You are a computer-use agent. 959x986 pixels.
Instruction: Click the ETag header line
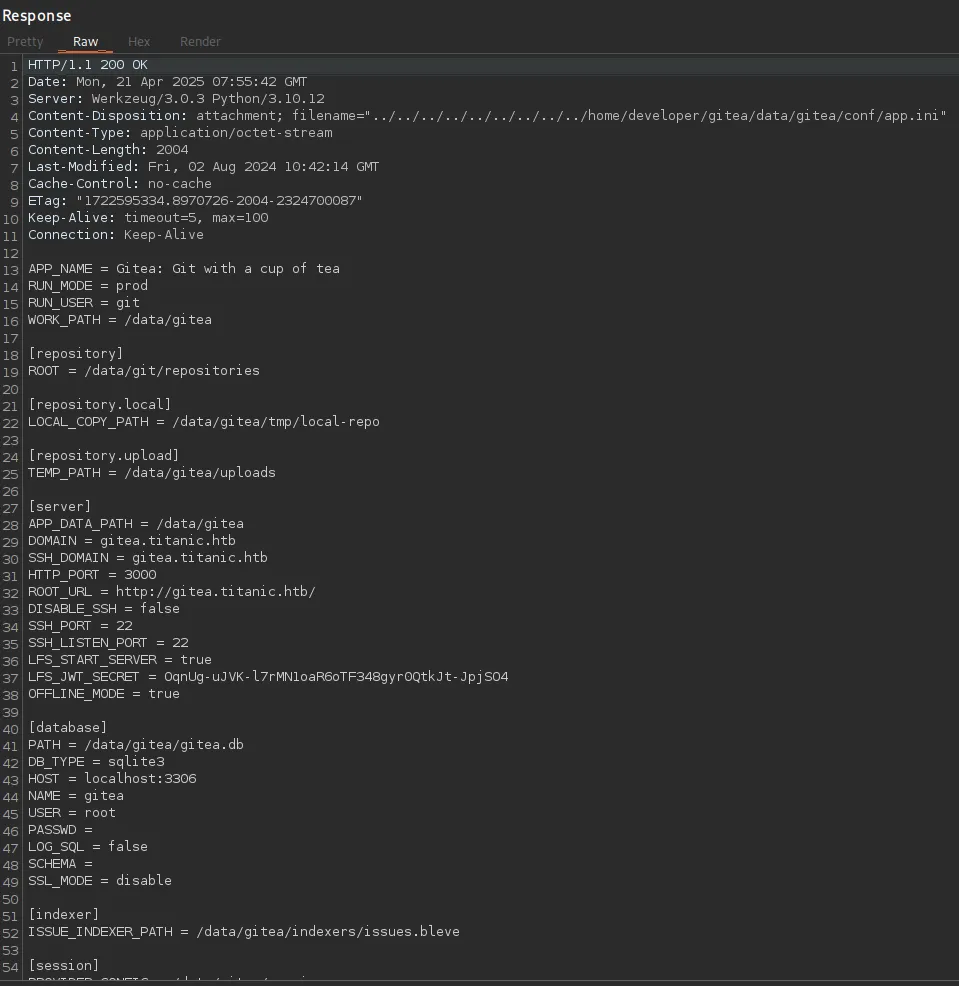pos(195,201)
